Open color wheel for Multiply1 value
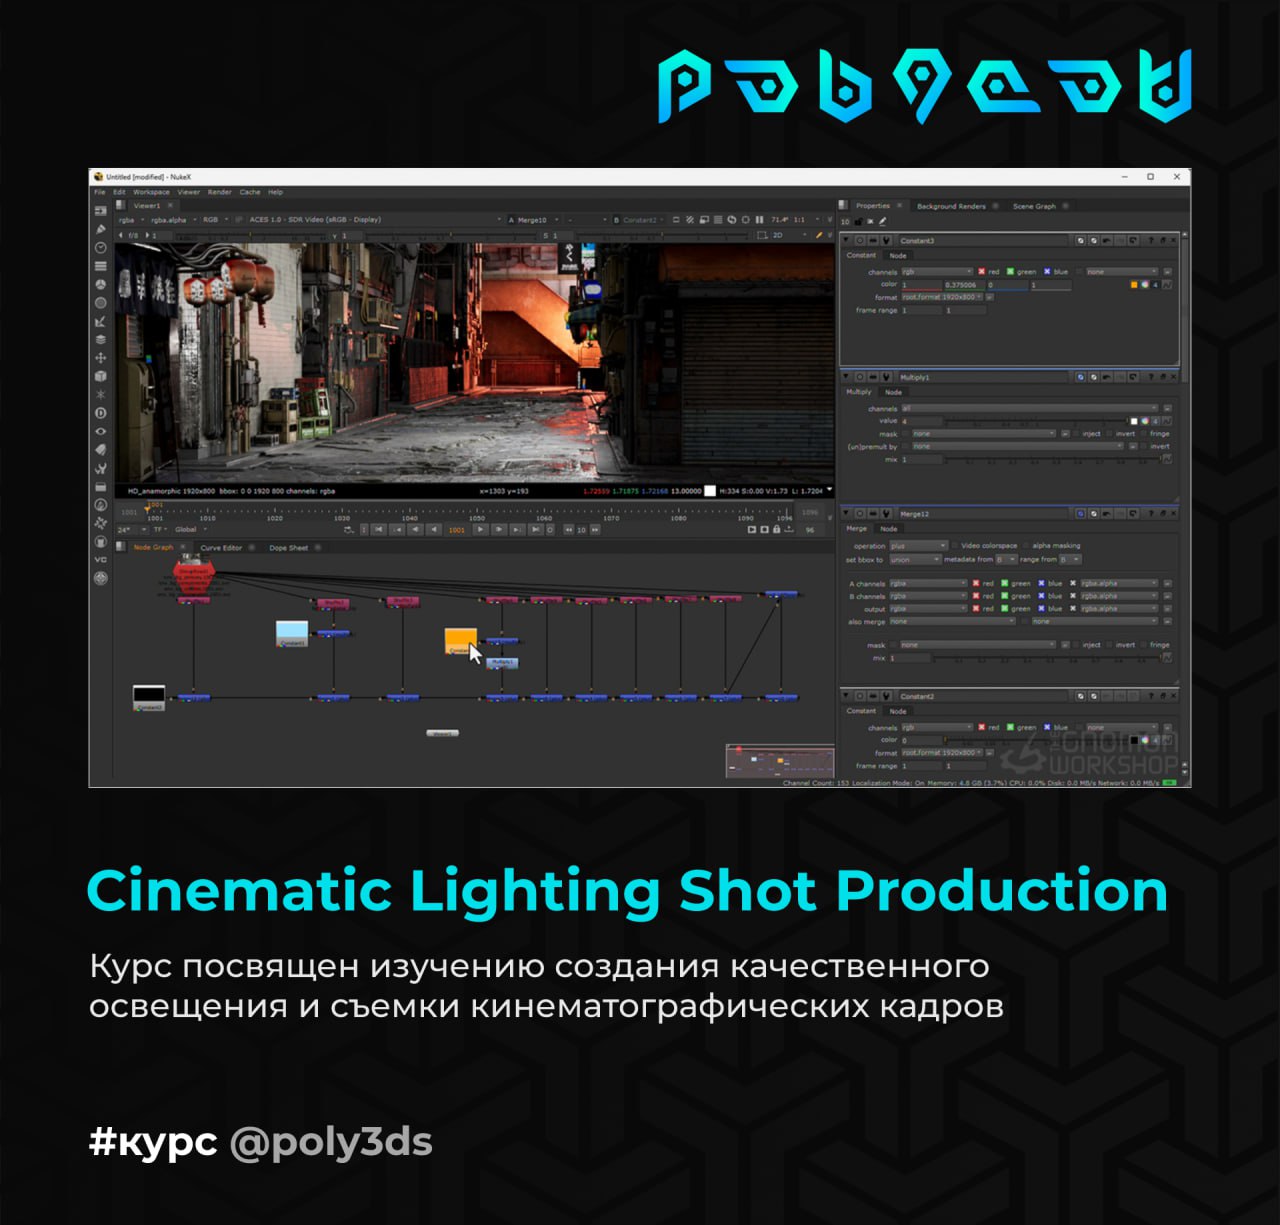 tap(1145, 421)
